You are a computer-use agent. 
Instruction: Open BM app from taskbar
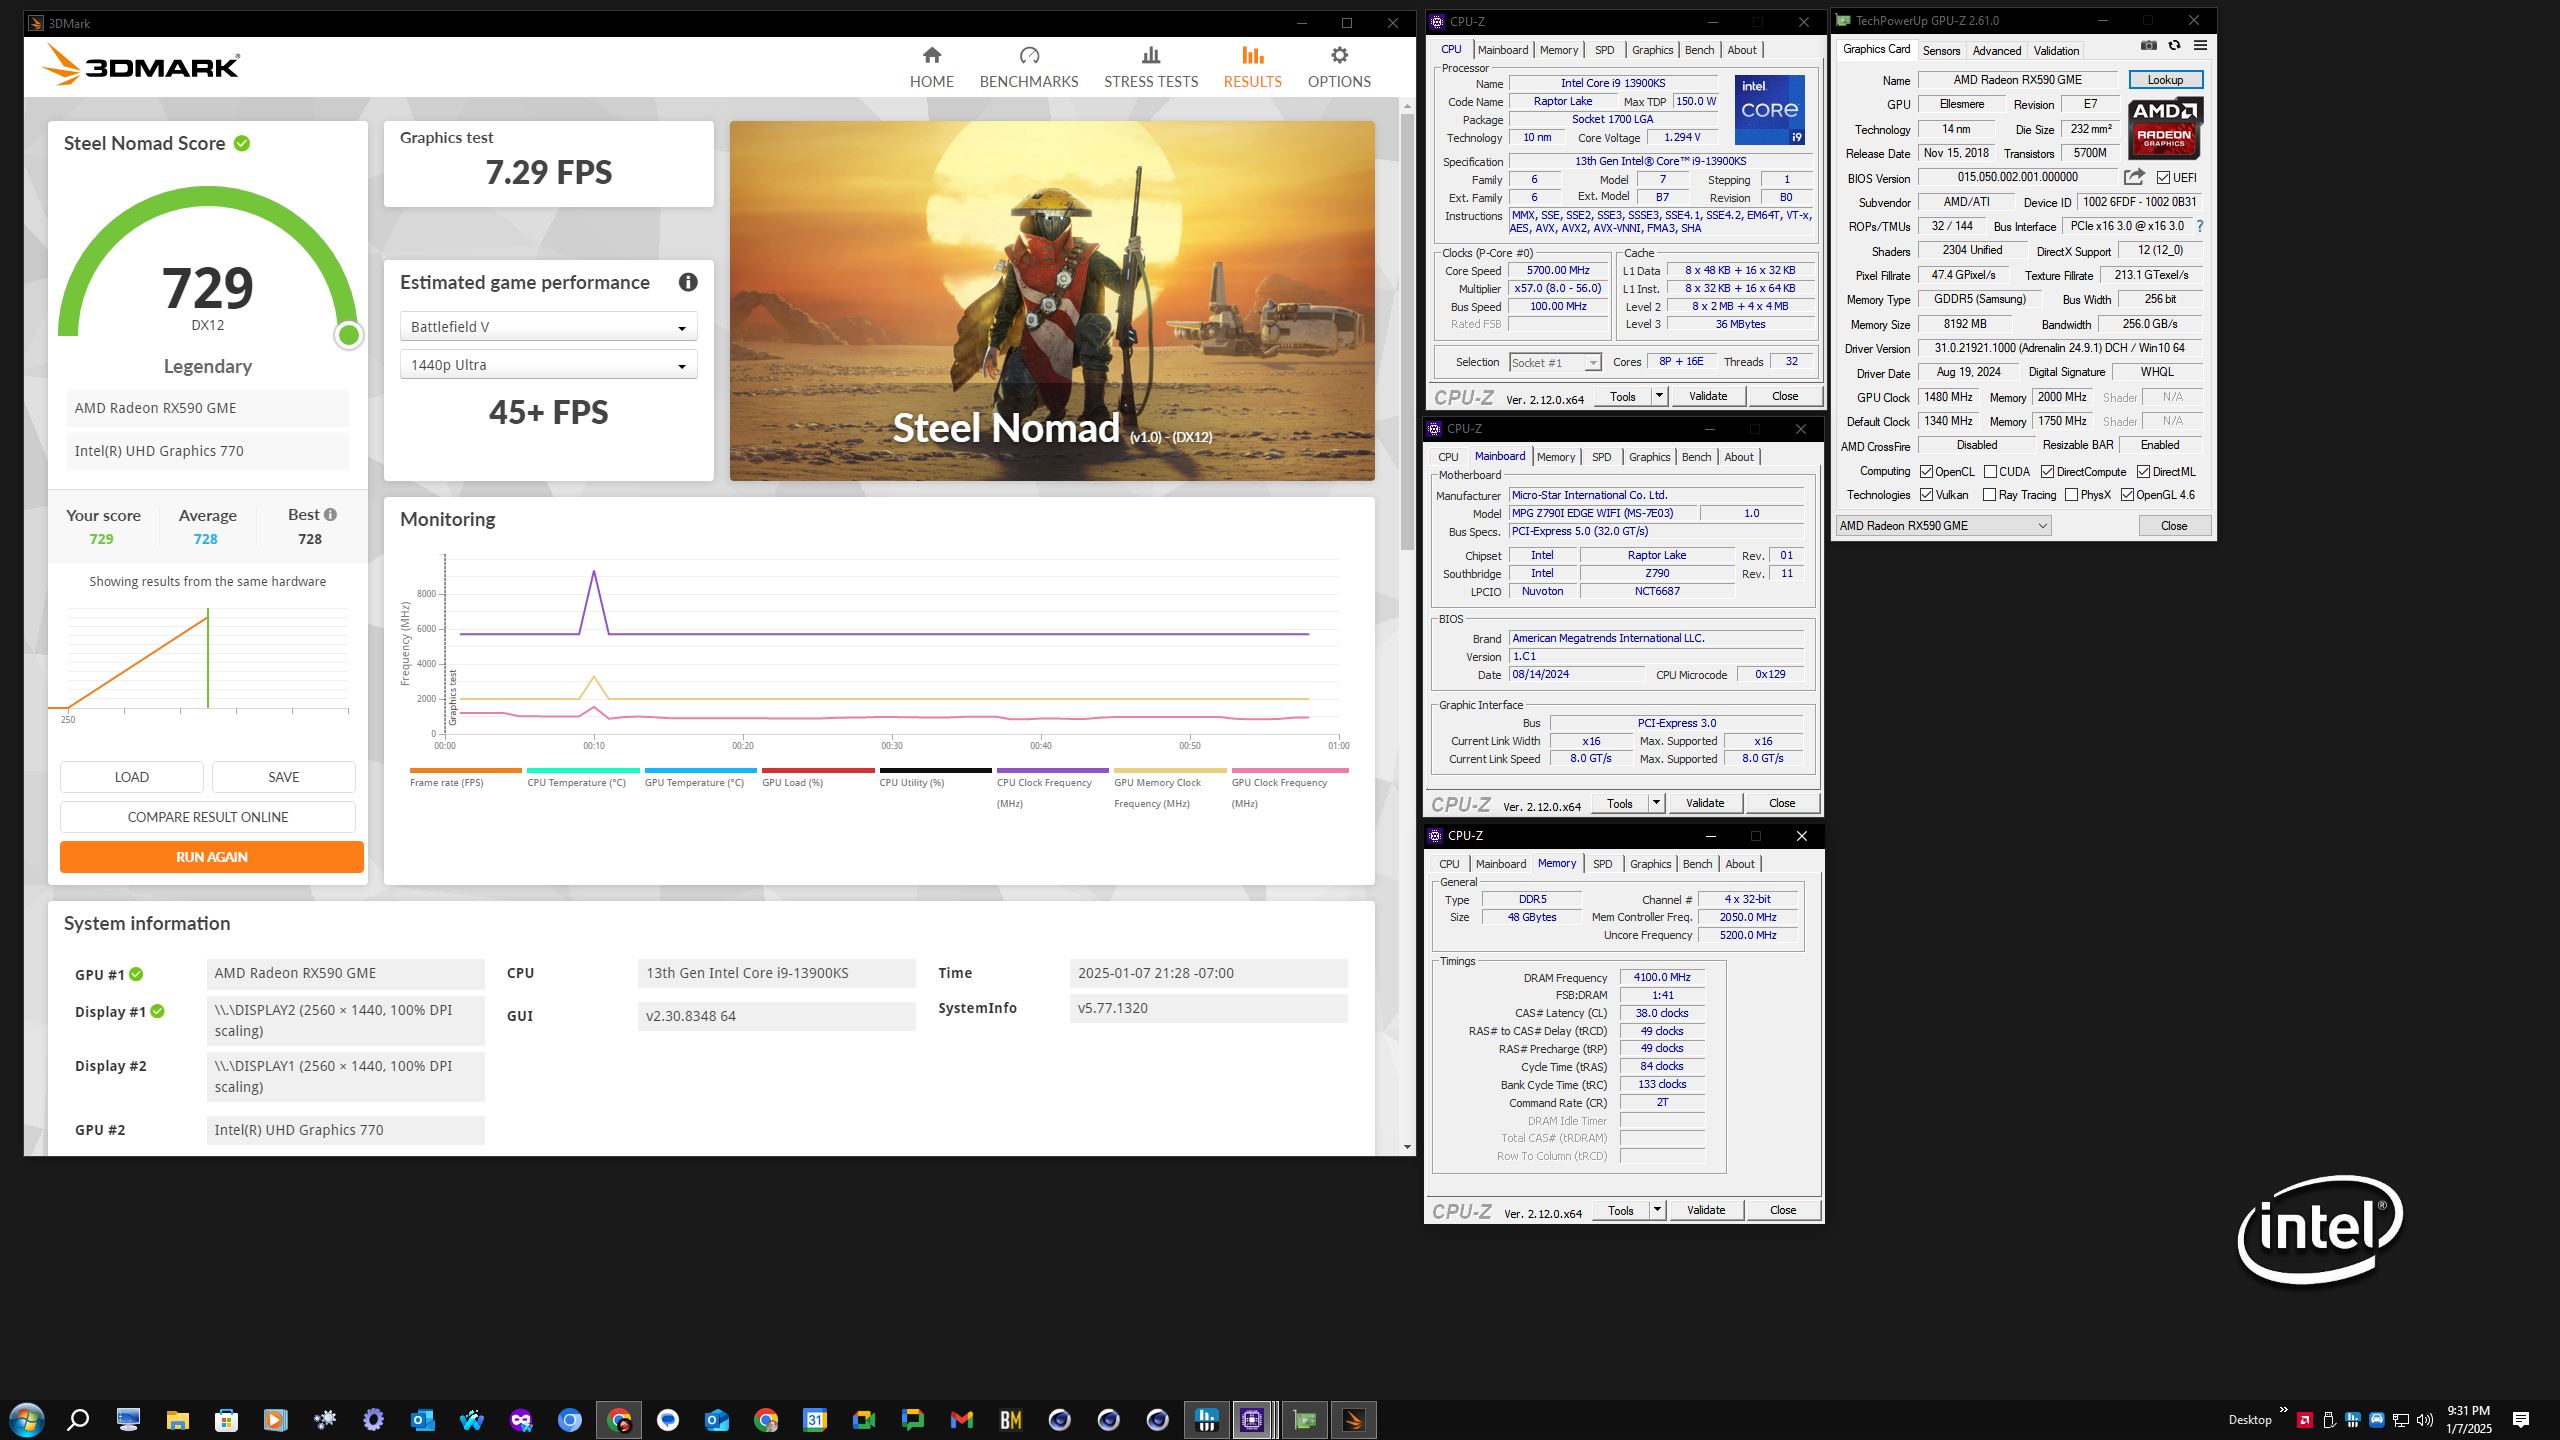1010,1419
